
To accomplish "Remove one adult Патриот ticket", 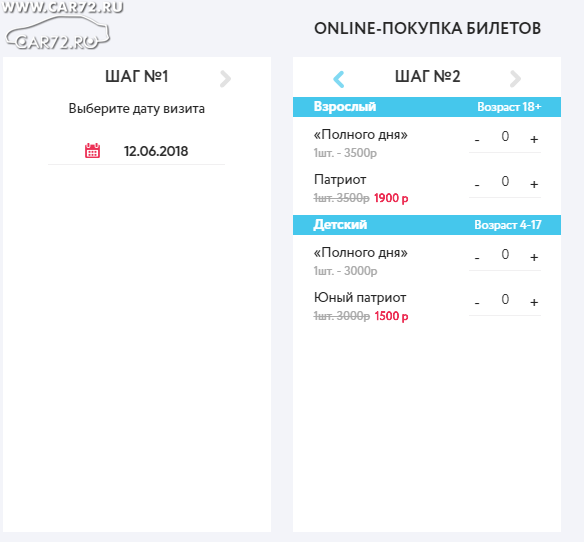I will [x=477, y=185].
